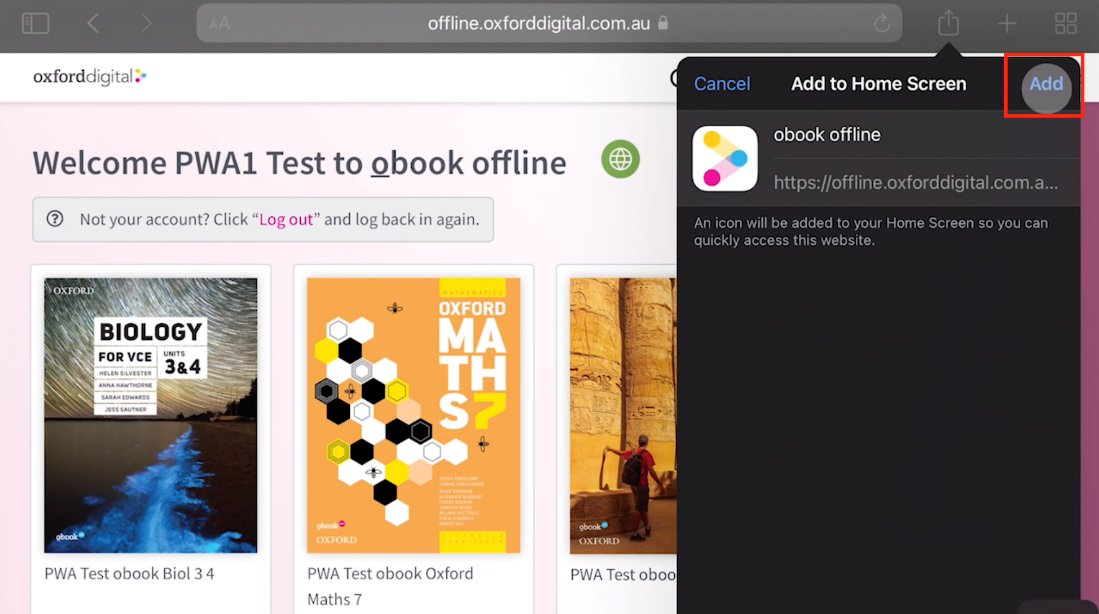1099x614 pixels.
Task: Cancel the Add to Home Screen dialog
Action: (722, 84)
